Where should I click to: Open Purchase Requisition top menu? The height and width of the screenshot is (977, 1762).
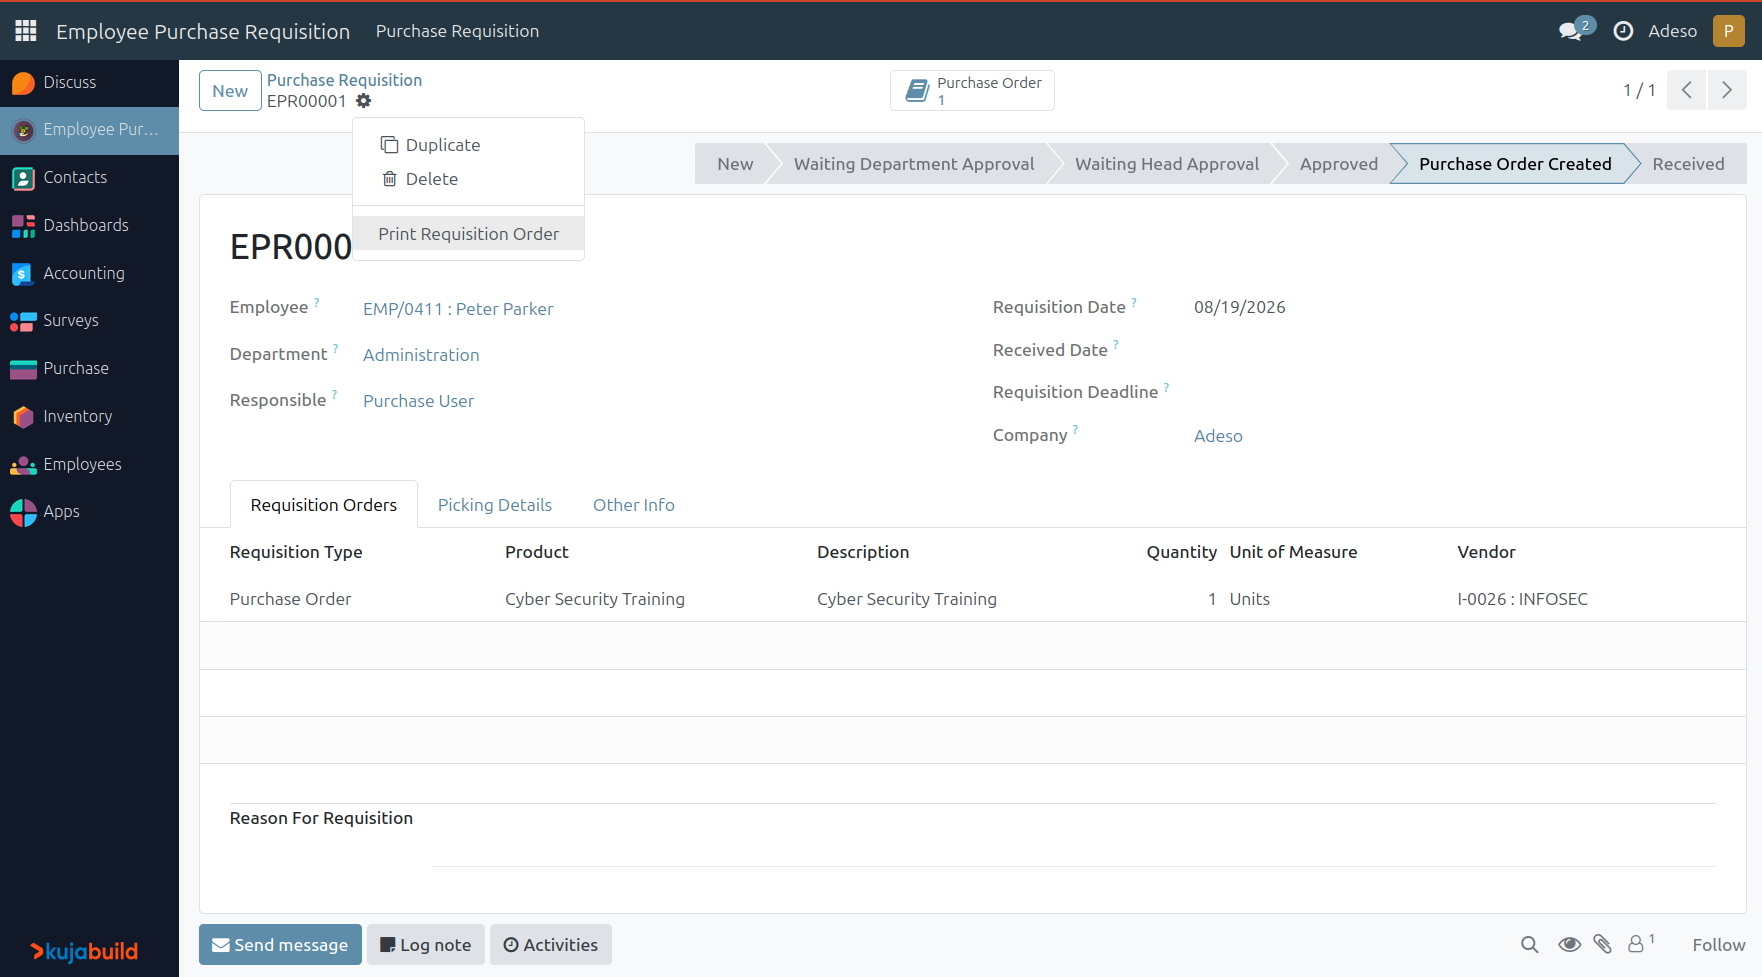tap(457, 31)
